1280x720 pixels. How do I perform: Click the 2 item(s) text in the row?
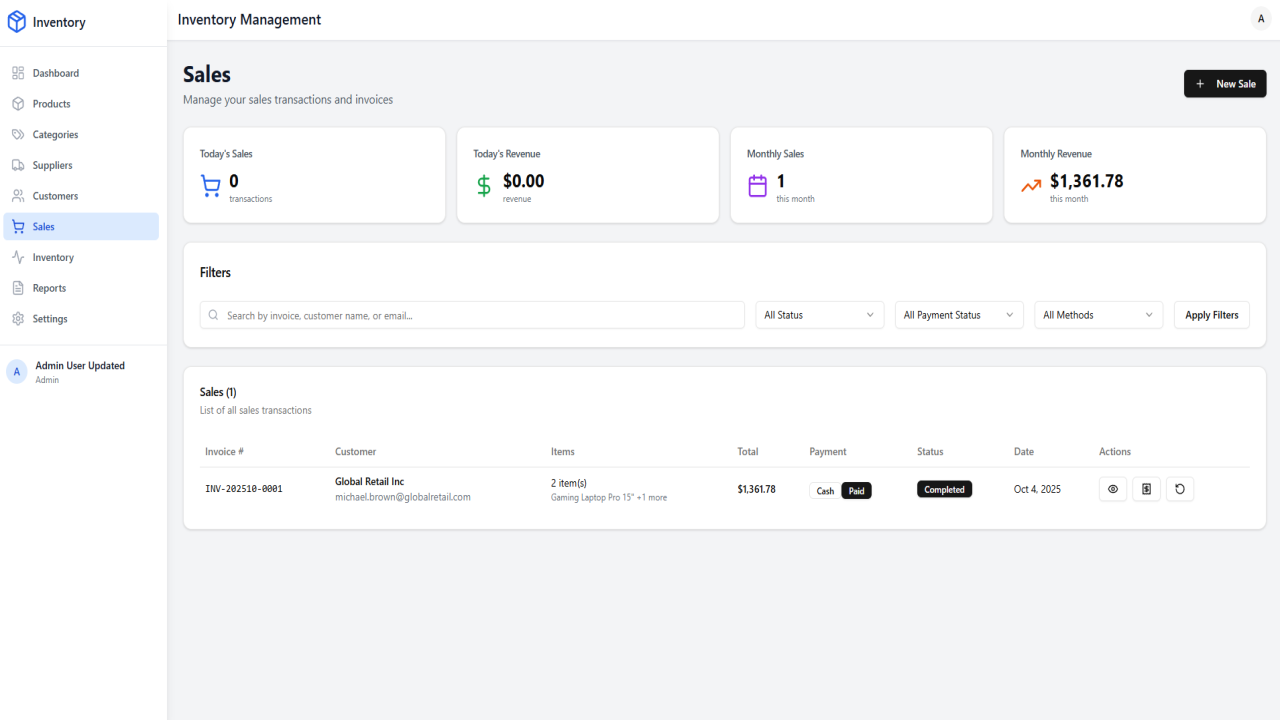(569, 483)
